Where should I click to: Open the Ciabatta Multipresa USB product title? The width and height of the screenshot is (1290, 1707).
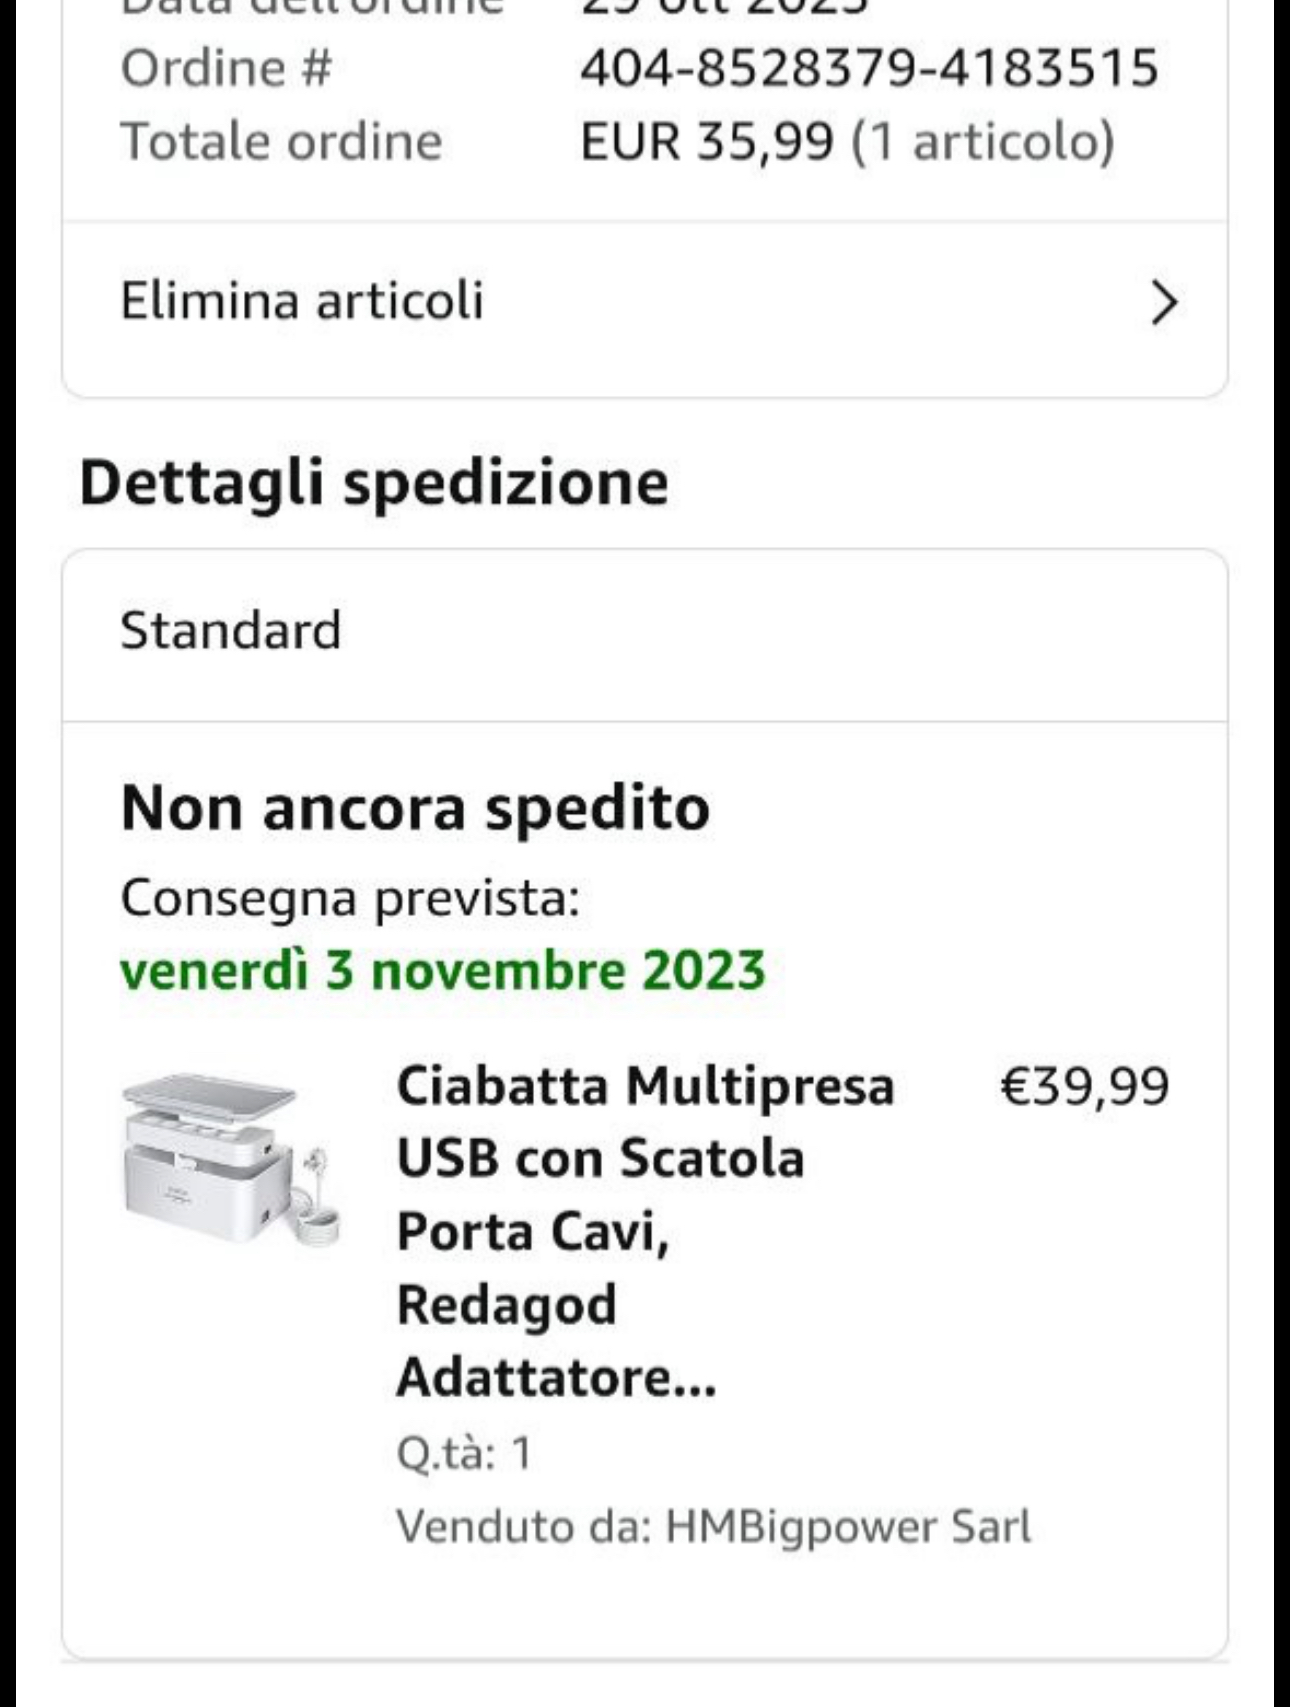(645, 1231)
